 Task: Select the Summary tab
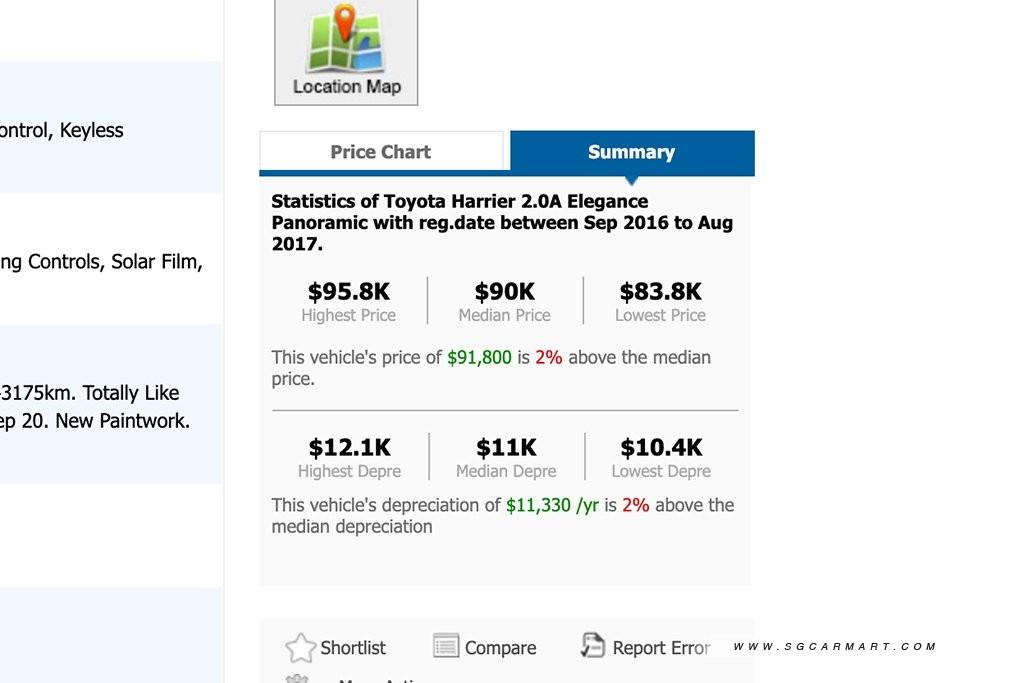631,152
